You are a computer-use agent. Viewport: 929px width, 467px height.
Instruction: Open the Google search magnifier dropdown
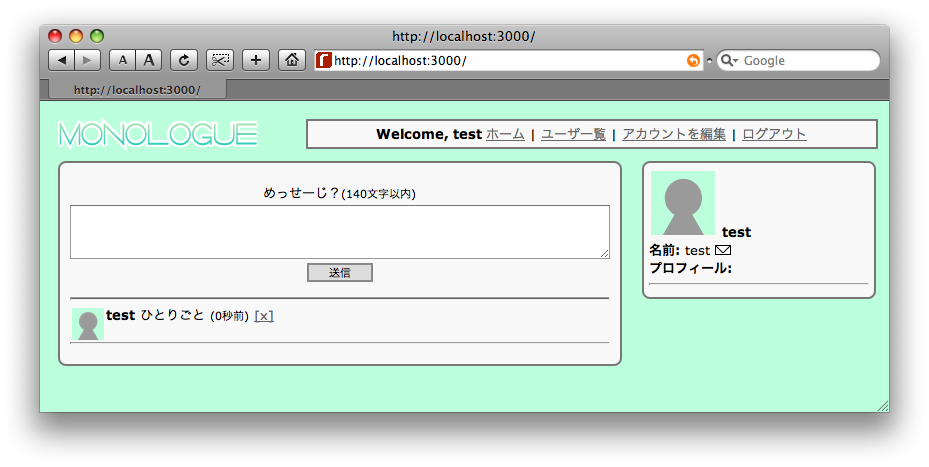729,60
